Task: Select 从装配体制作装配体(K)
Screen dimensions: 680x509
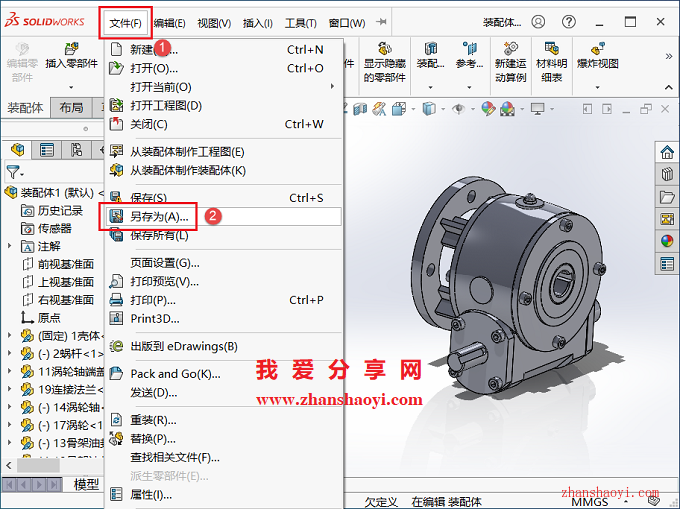Action: [x=224, y=170]
